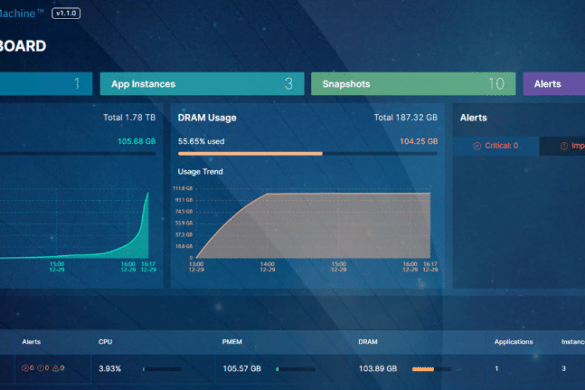585x390 pixels.
Task: Click the 55.65% used text
Action: 201,141
